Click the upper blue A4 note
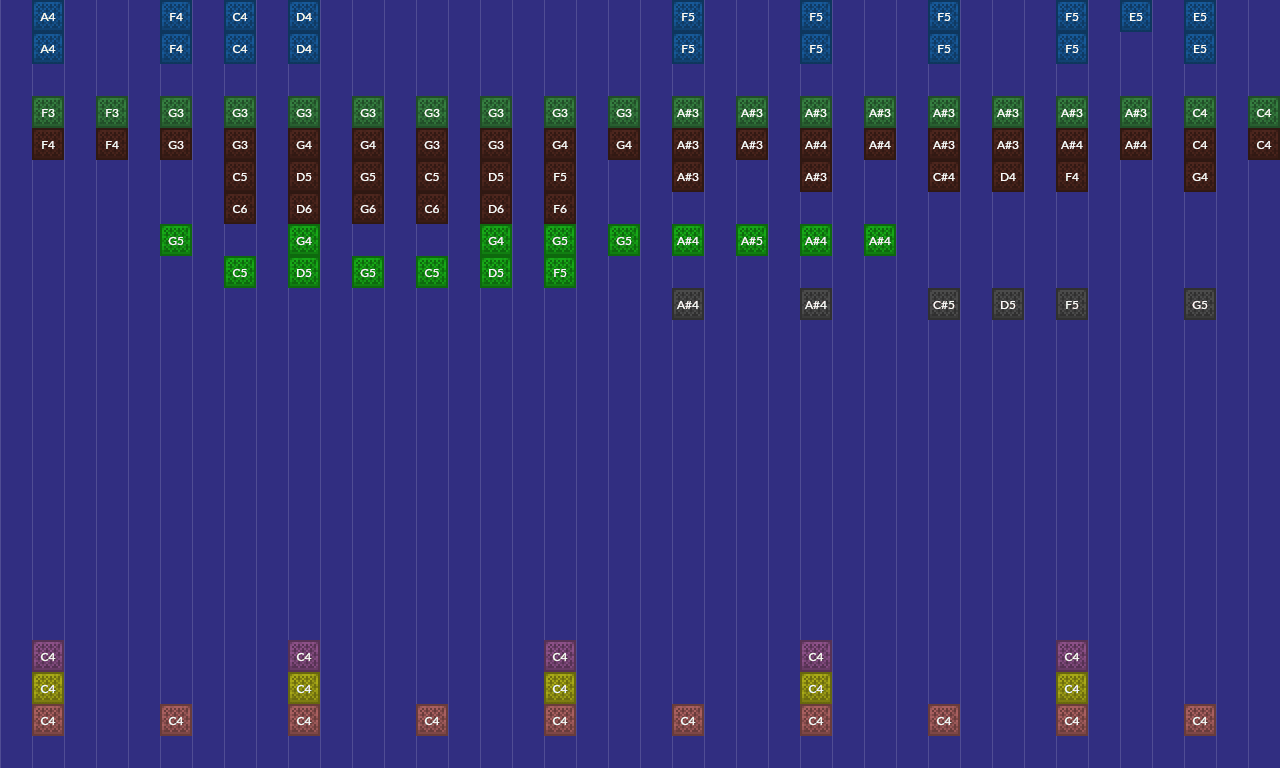Screen dimensions: 1280x768 48,16
